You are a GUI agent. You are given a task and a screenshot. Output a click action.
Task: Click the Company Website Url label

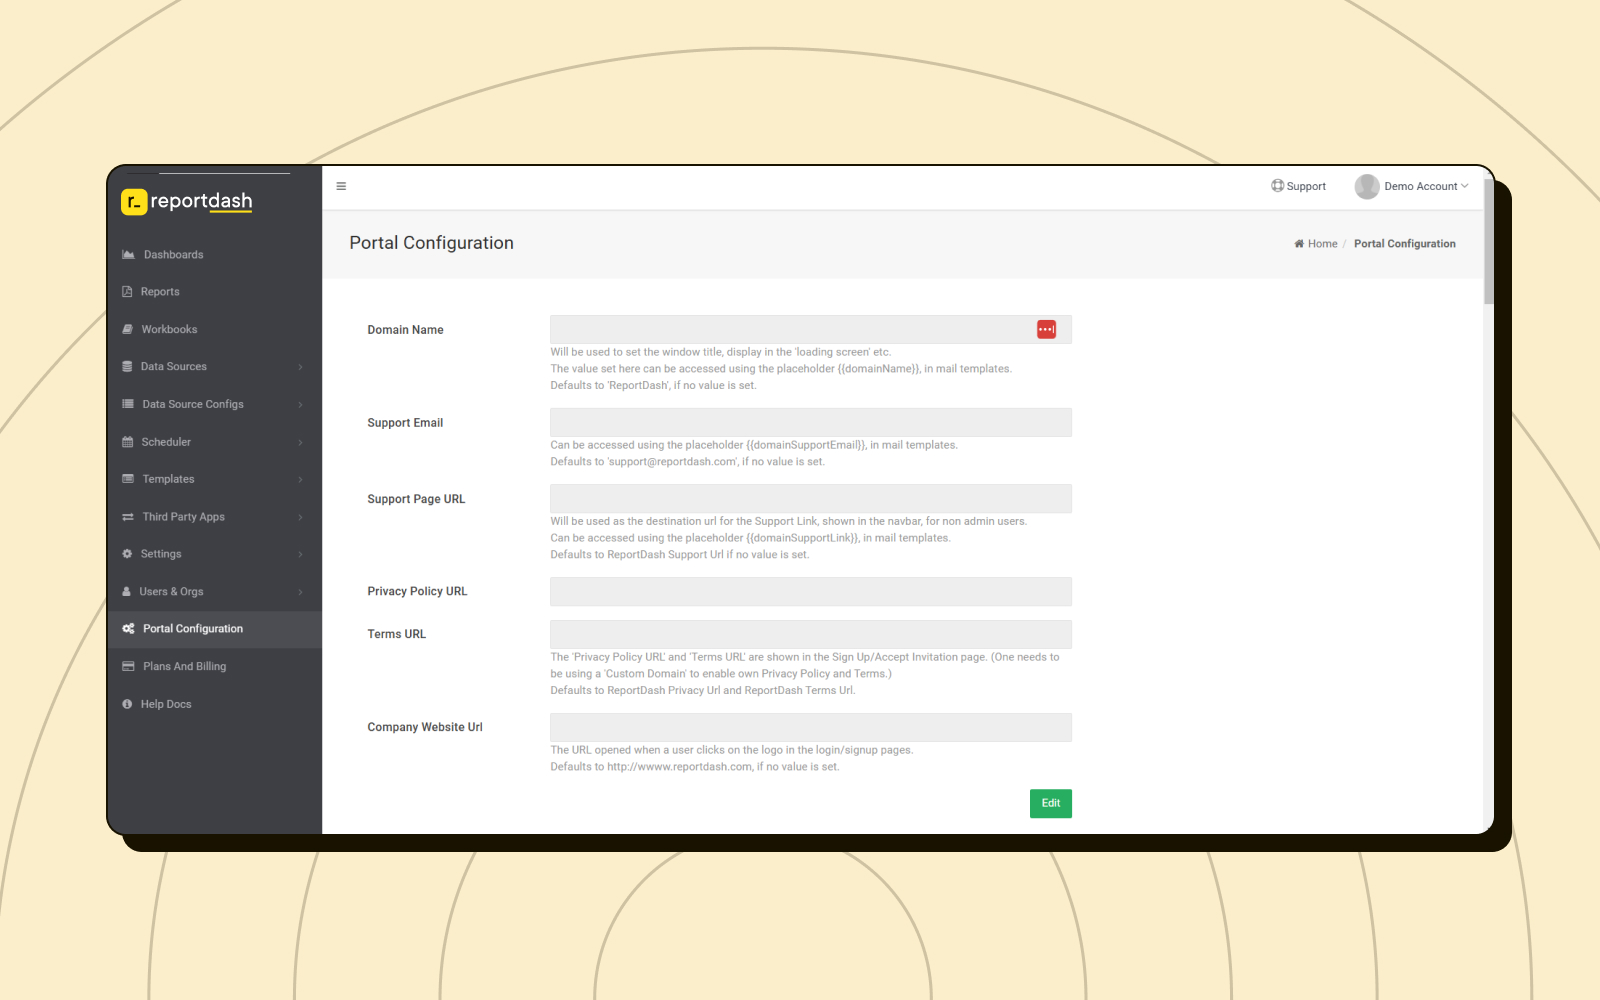(x=424, y=727)
